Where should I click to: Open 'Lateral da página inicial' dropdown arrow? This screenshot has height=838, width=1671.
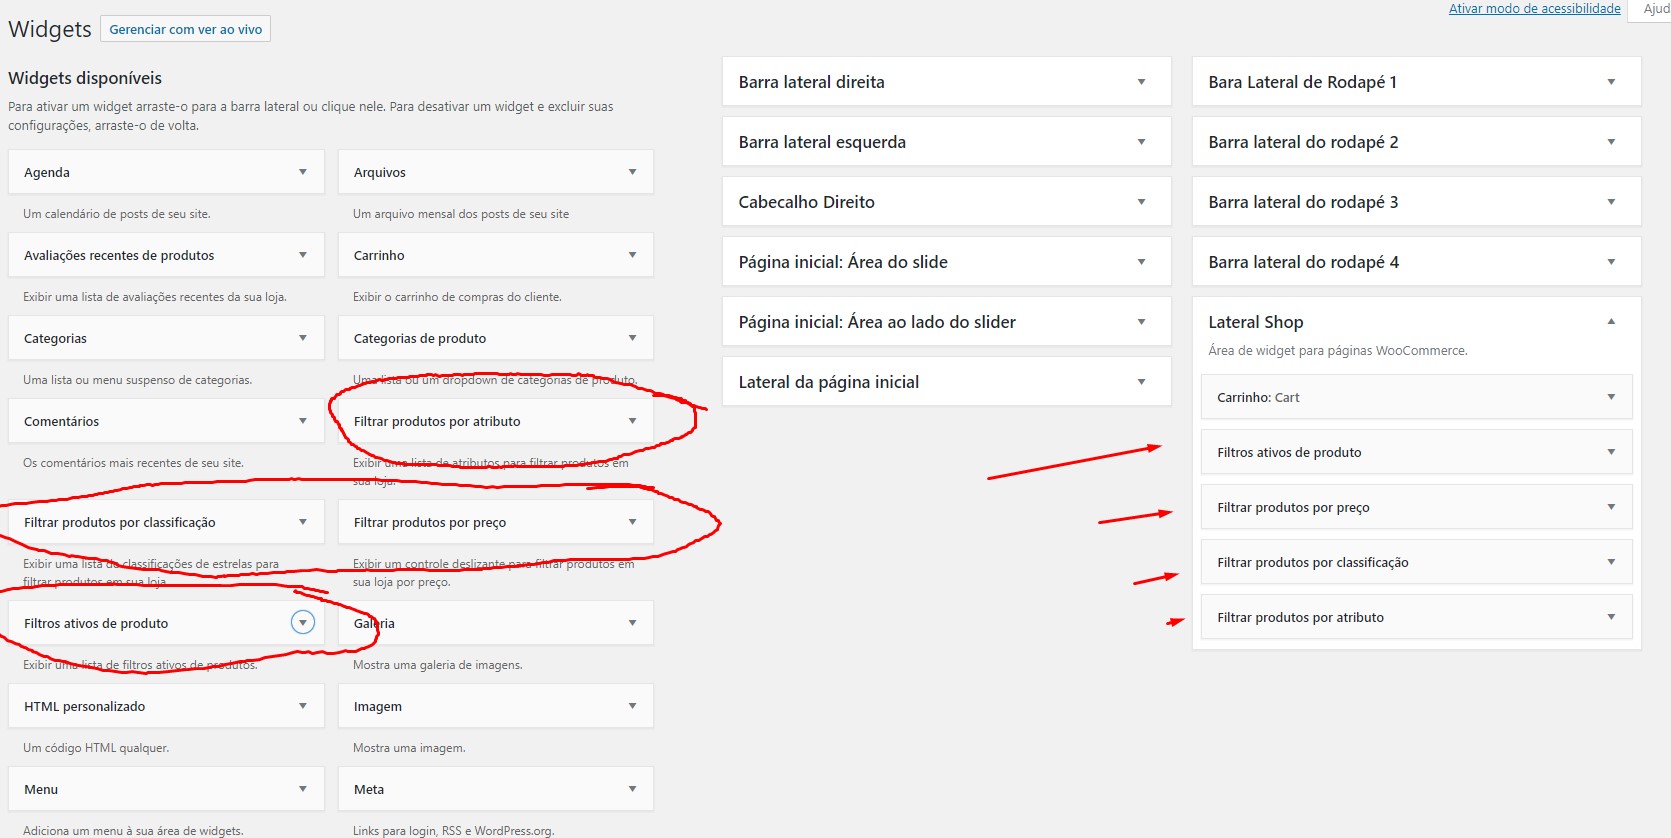(1141, 382)
